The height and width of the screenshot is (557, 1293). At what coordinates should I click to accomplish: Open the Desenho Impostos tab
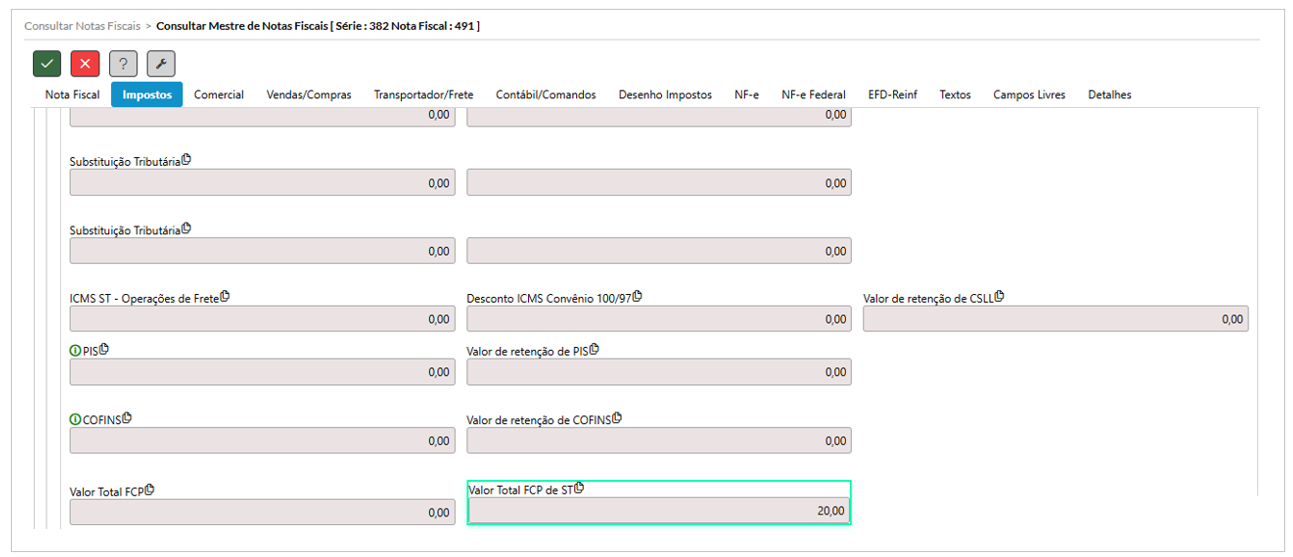665,95
